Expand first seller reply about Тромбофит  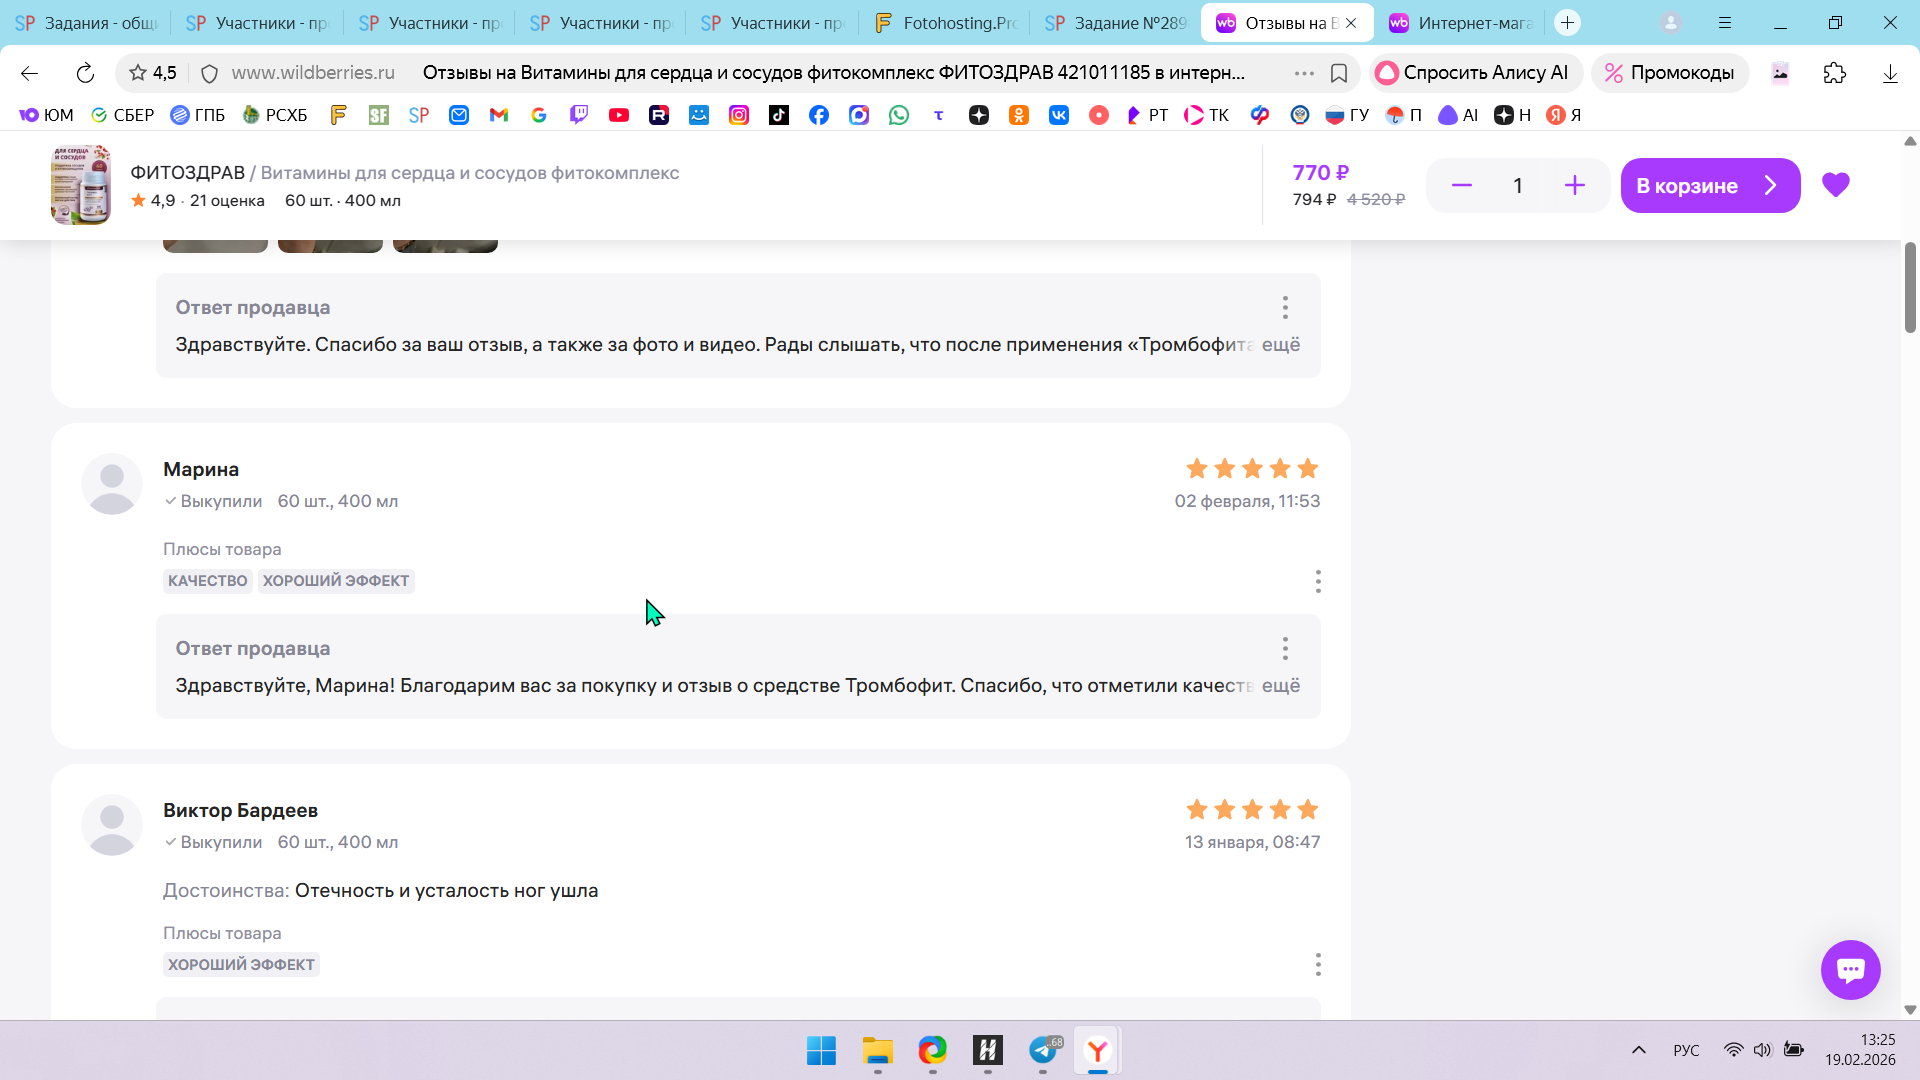click(x=1280, y=344)
